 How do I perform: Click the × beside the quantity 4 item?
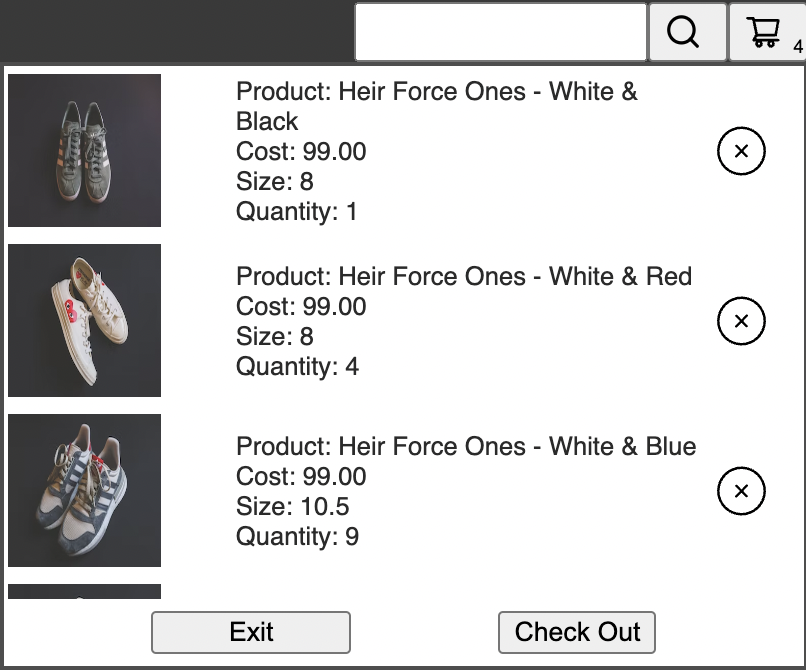[x=740, y=320]
